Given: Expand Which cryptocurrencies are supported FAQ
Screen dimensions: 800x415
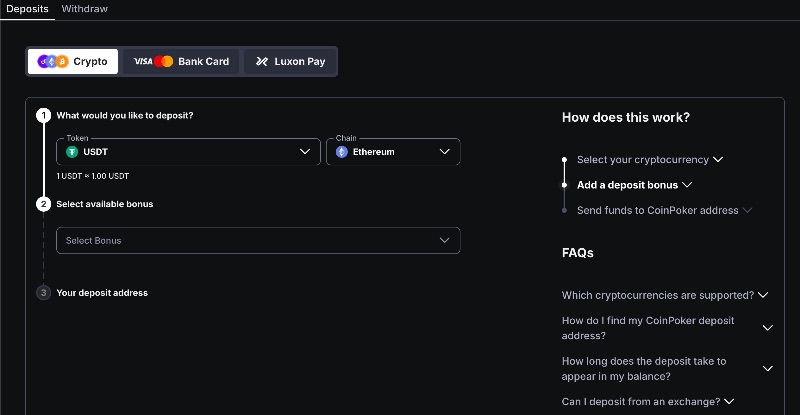Looking at the screenshot, I should pyautogui.click(x=665, y=295).
